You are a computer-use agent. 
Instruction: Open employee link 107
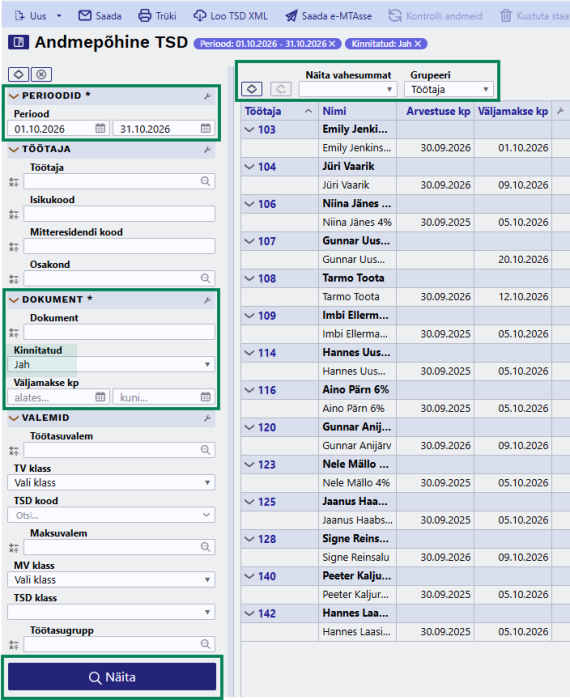[267, 241]
